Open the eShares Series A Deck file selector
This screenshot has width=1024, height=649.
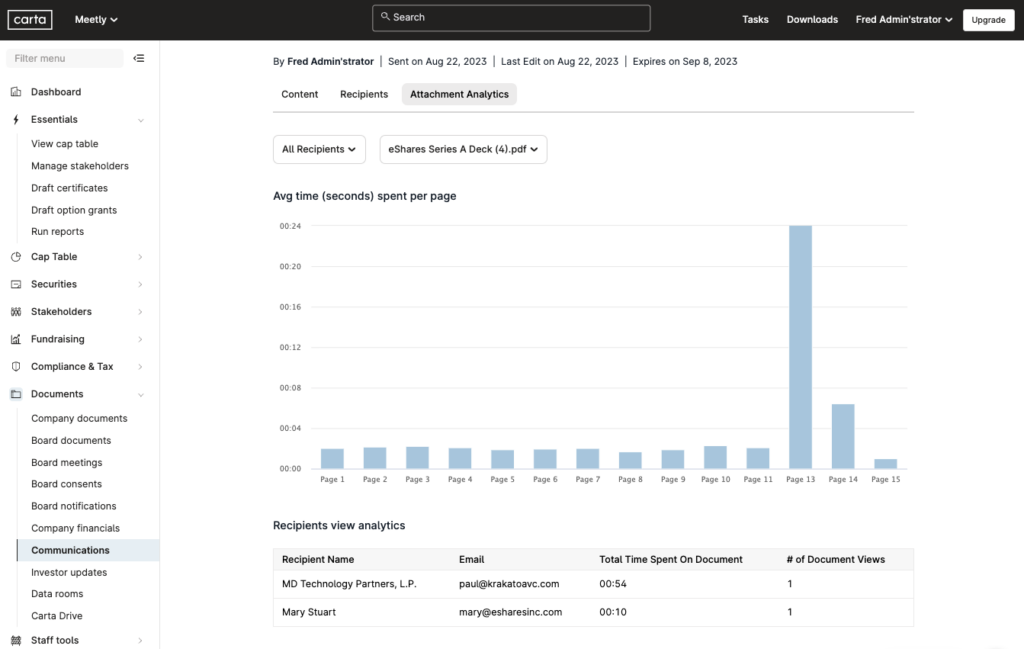click(463, 149)
